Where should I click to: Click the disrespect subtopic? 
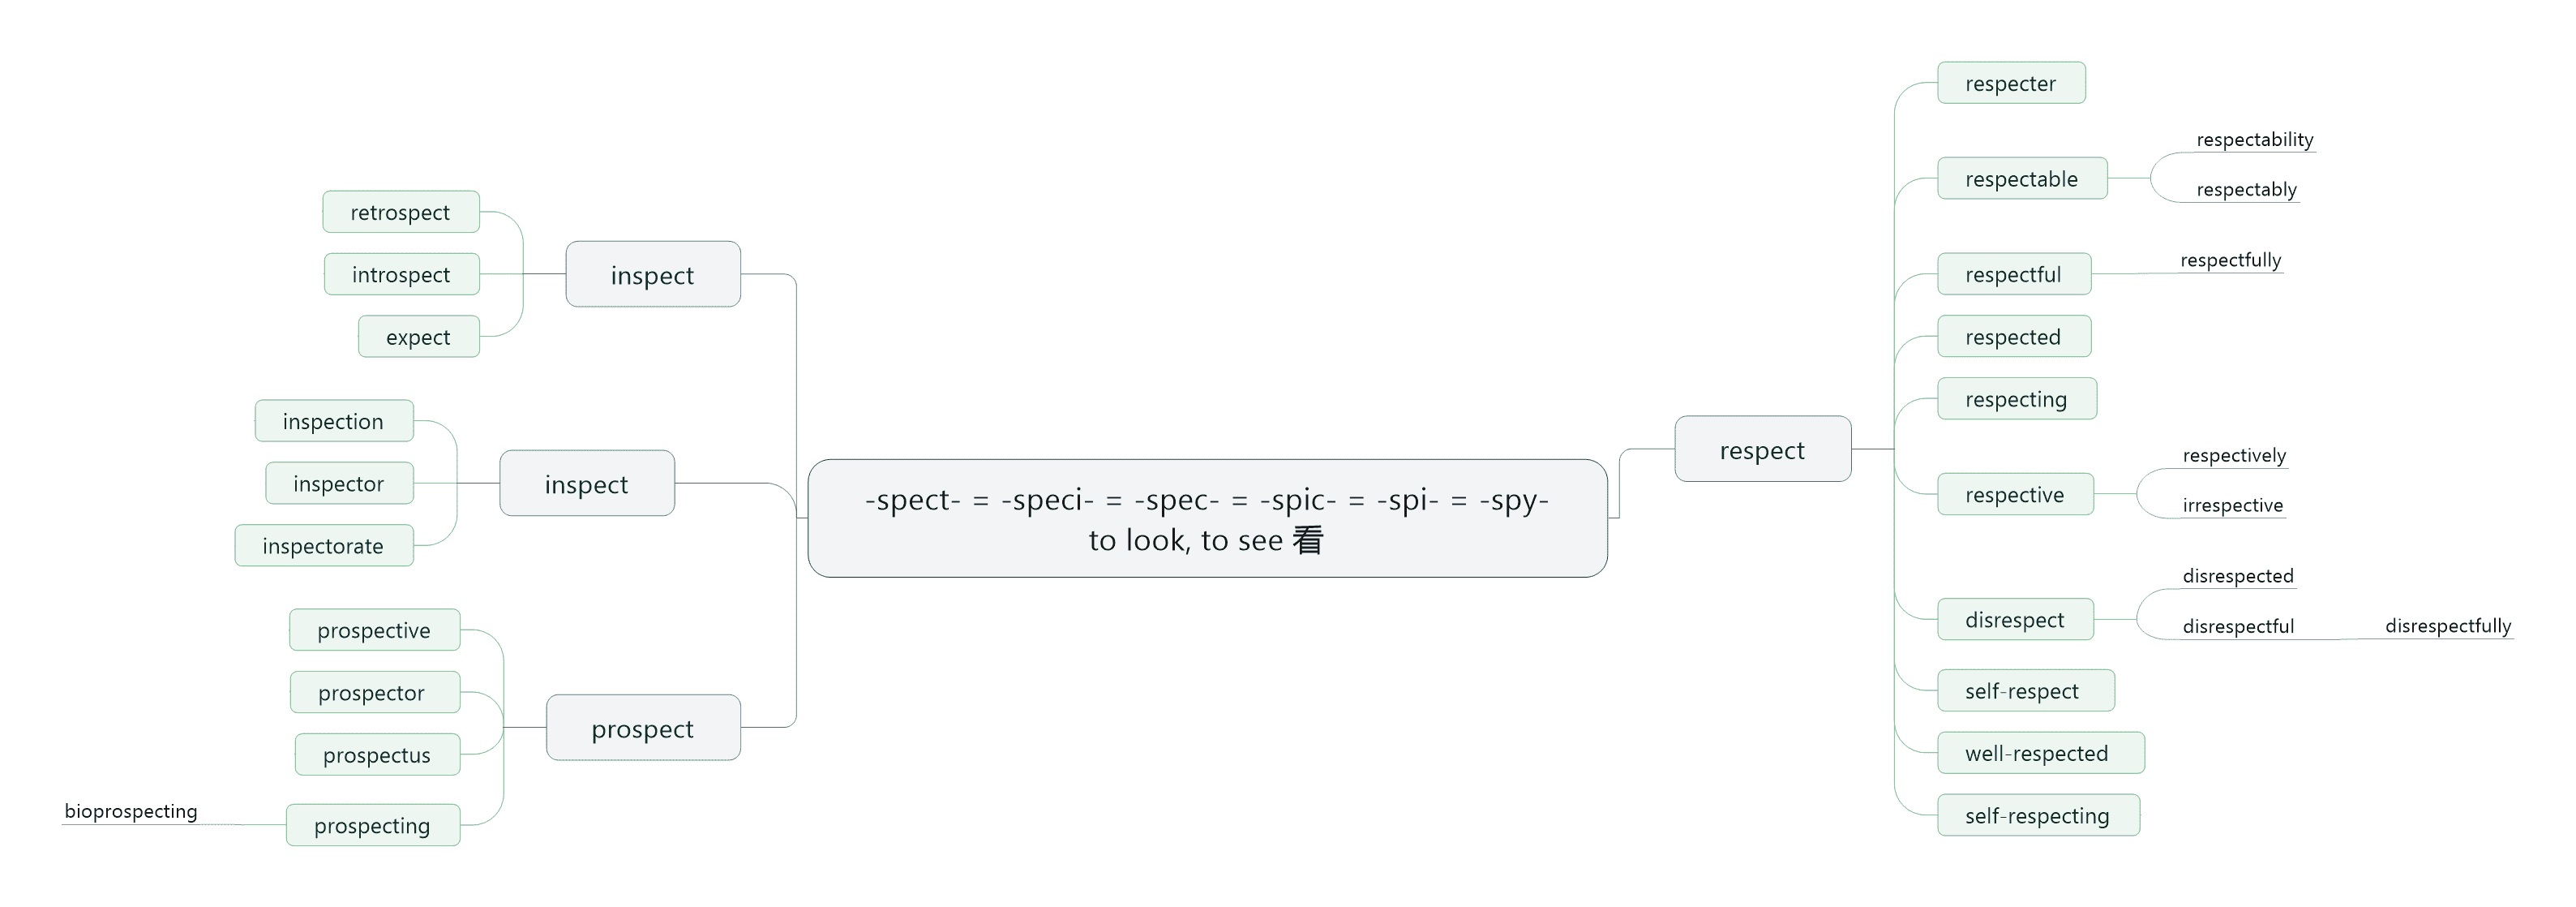pos(2015,619)
